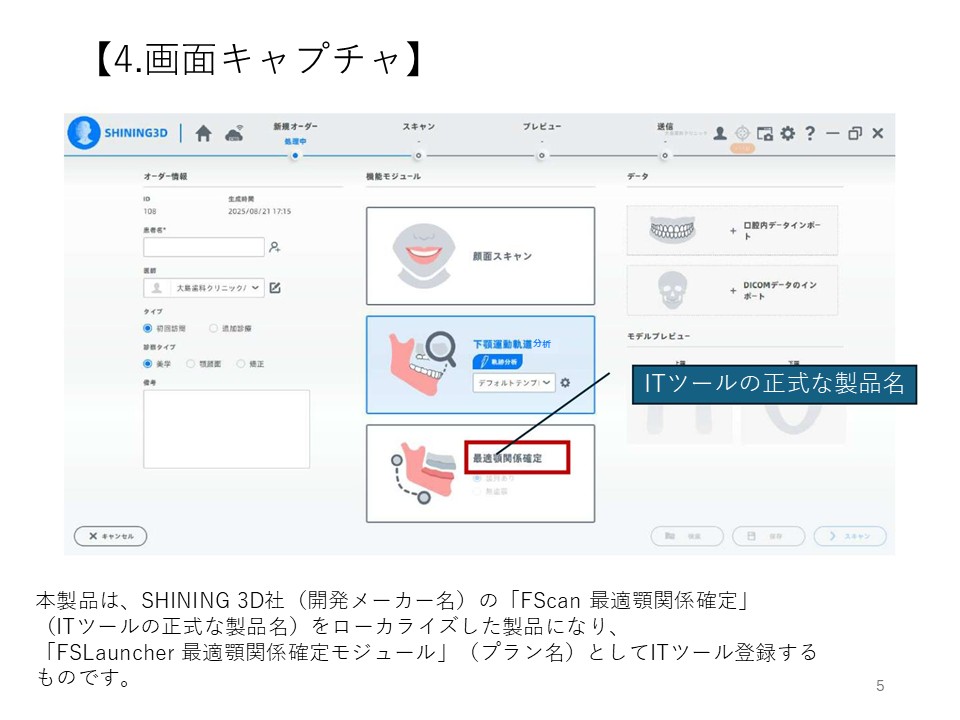
Task: Click the add patient icon
Action: coord(275,247)
